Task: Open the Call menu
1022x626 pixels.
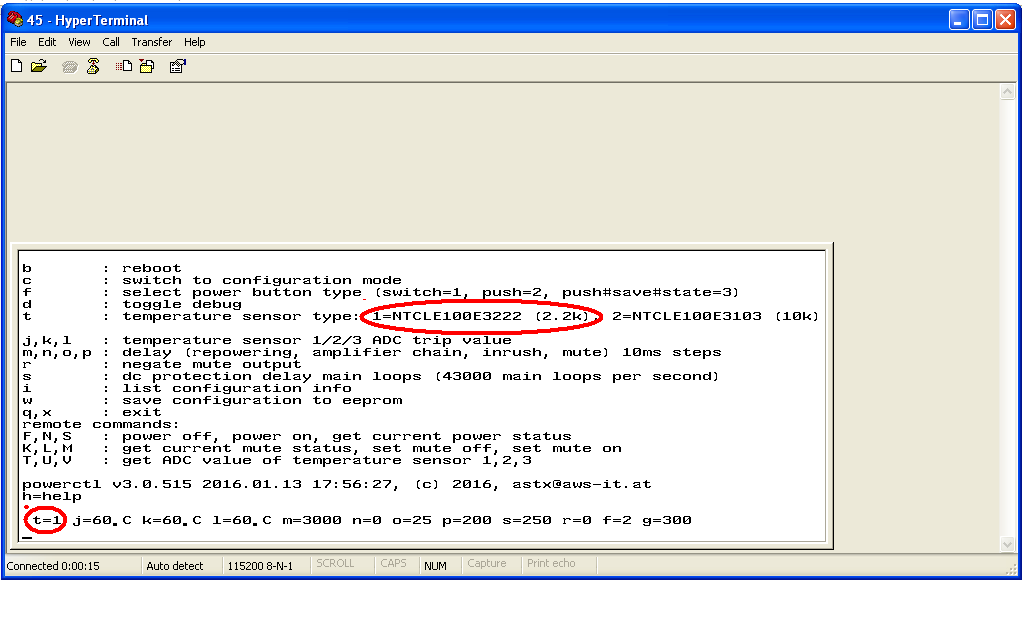Action: pos(111,42)
